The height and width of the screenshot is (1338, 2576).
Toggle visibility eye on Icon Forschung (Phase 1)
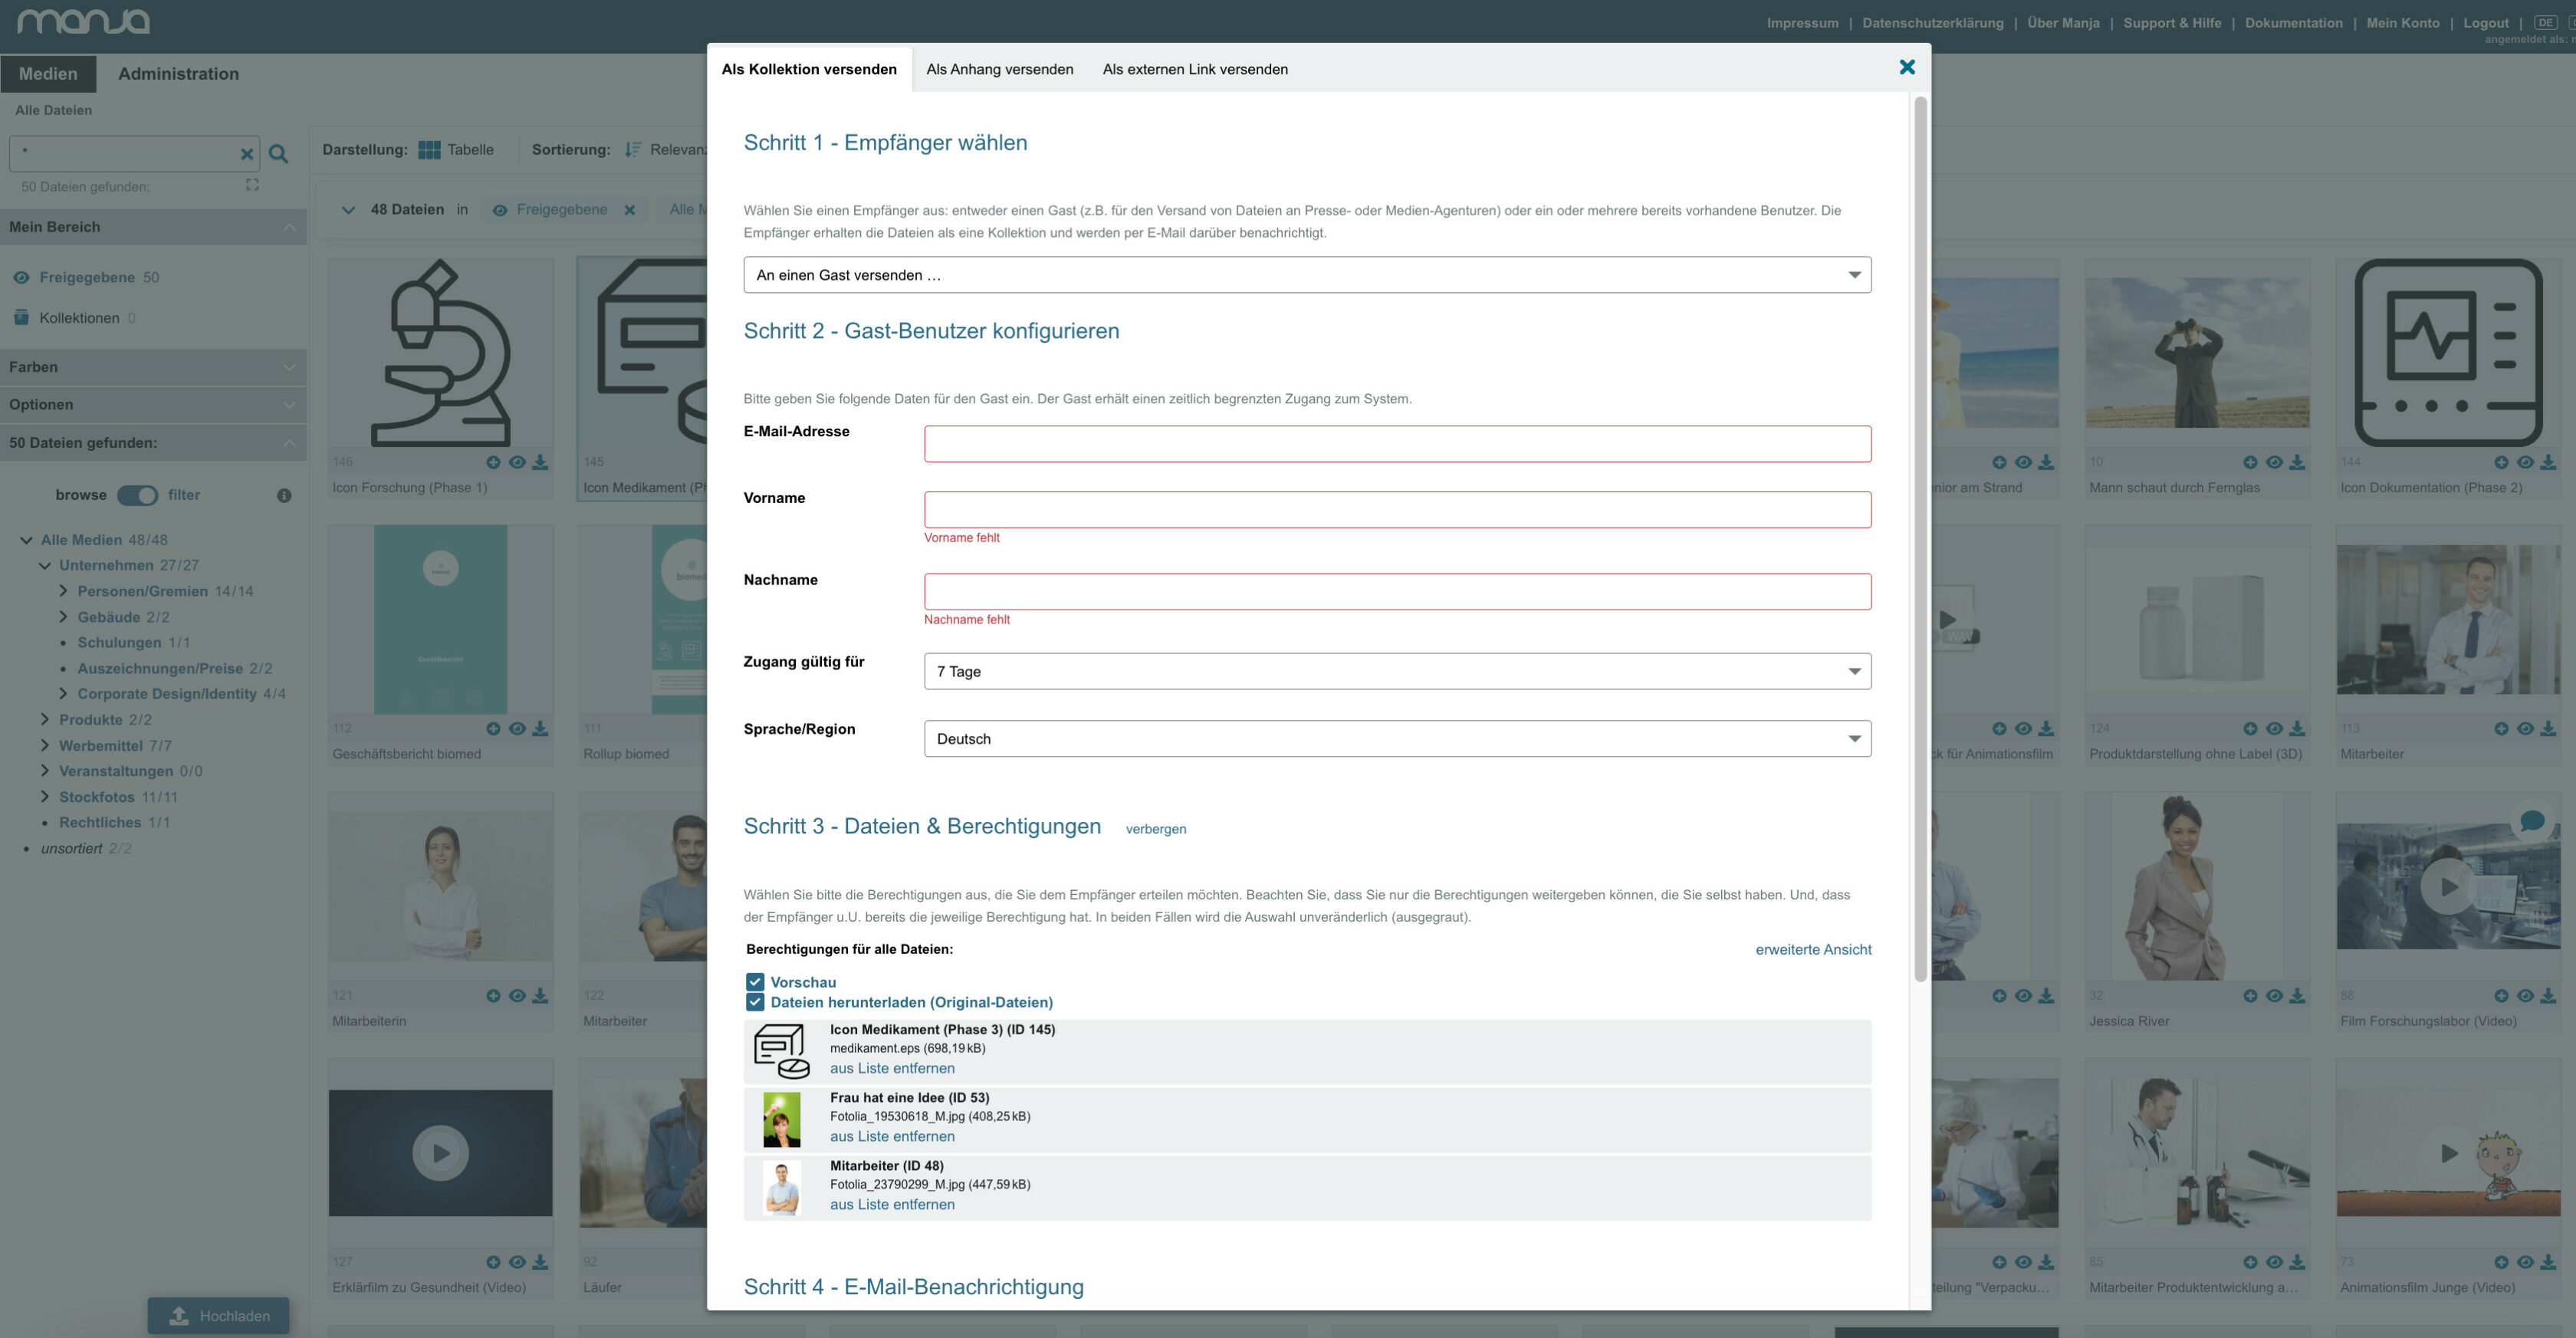[517, 462]
